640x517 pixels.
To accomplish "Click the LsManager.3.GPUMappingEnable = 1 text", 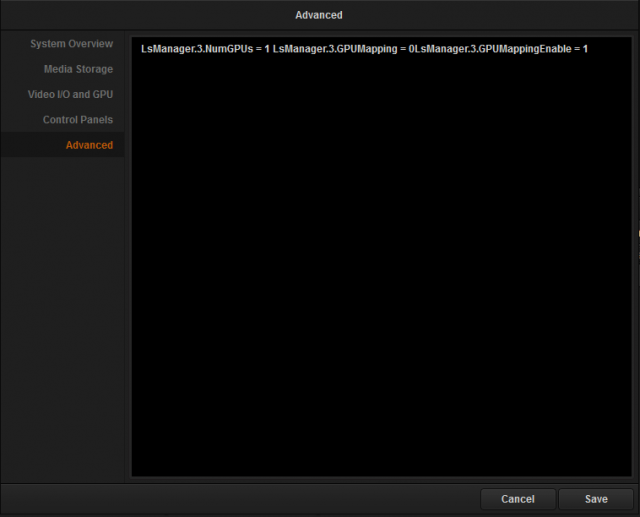I will point(501,49).
